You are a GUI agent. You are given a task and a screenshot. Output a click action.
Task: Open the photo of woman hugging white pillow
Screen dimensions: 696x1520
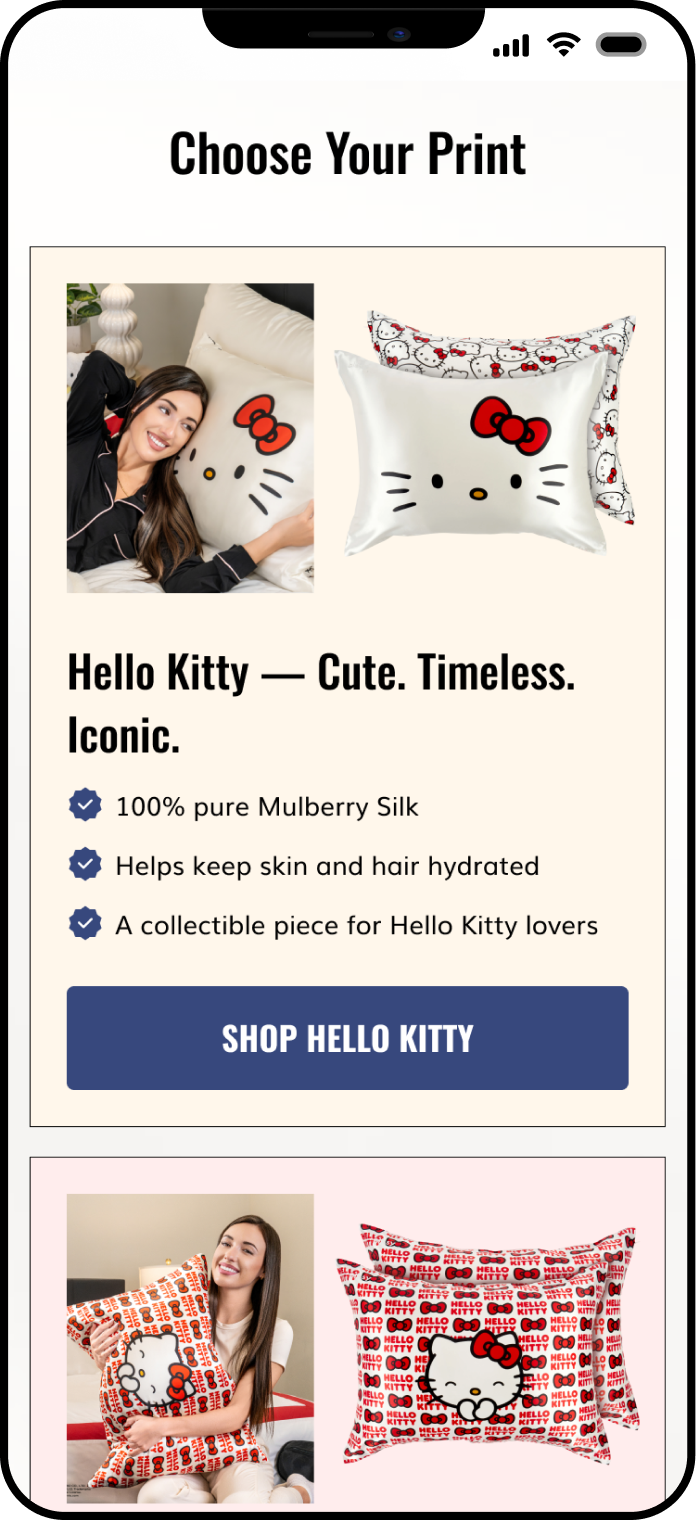pos(190,438)
